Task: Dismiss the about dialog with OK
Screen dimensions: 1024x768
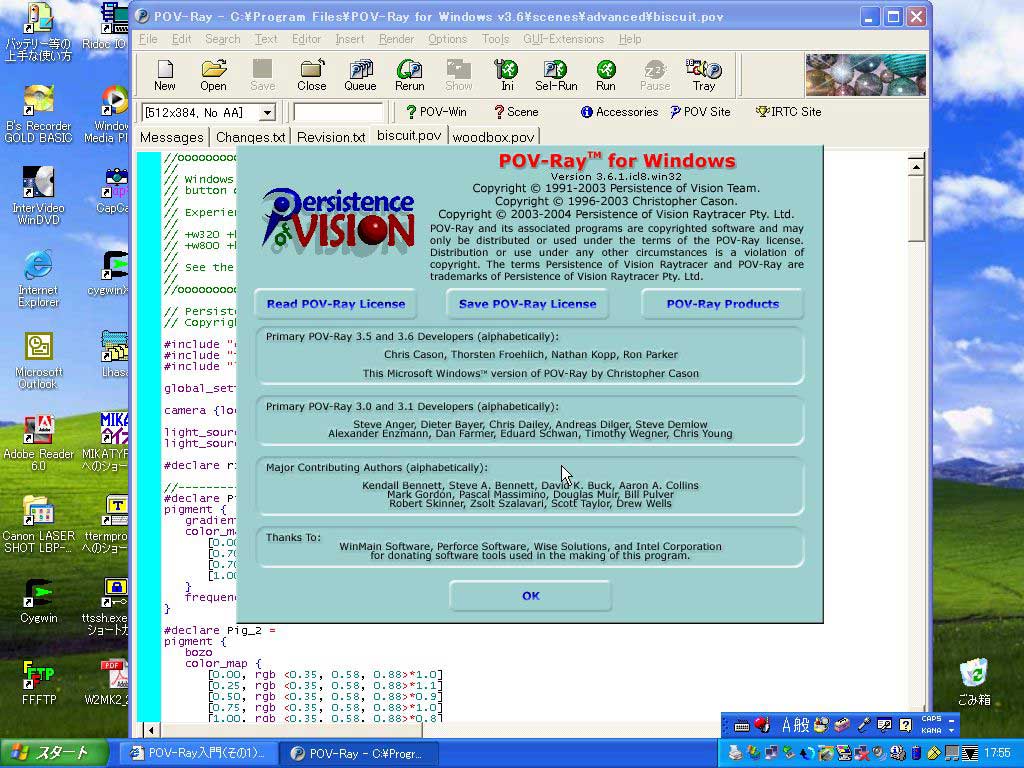Action: pos(530,596)
